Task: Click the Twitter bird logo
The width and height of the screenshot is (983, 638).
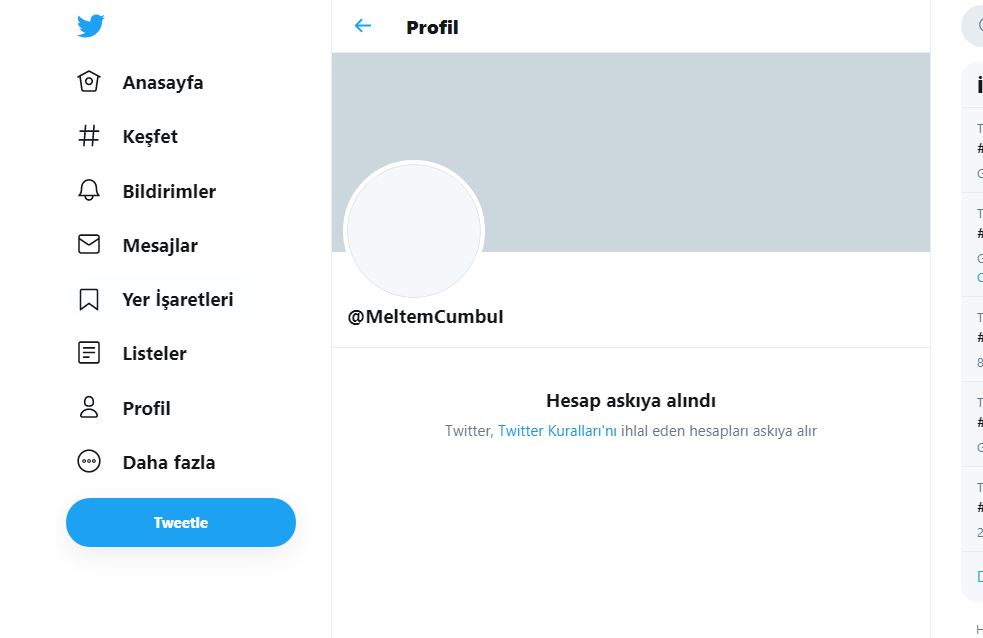Action: tap(90, 27)
